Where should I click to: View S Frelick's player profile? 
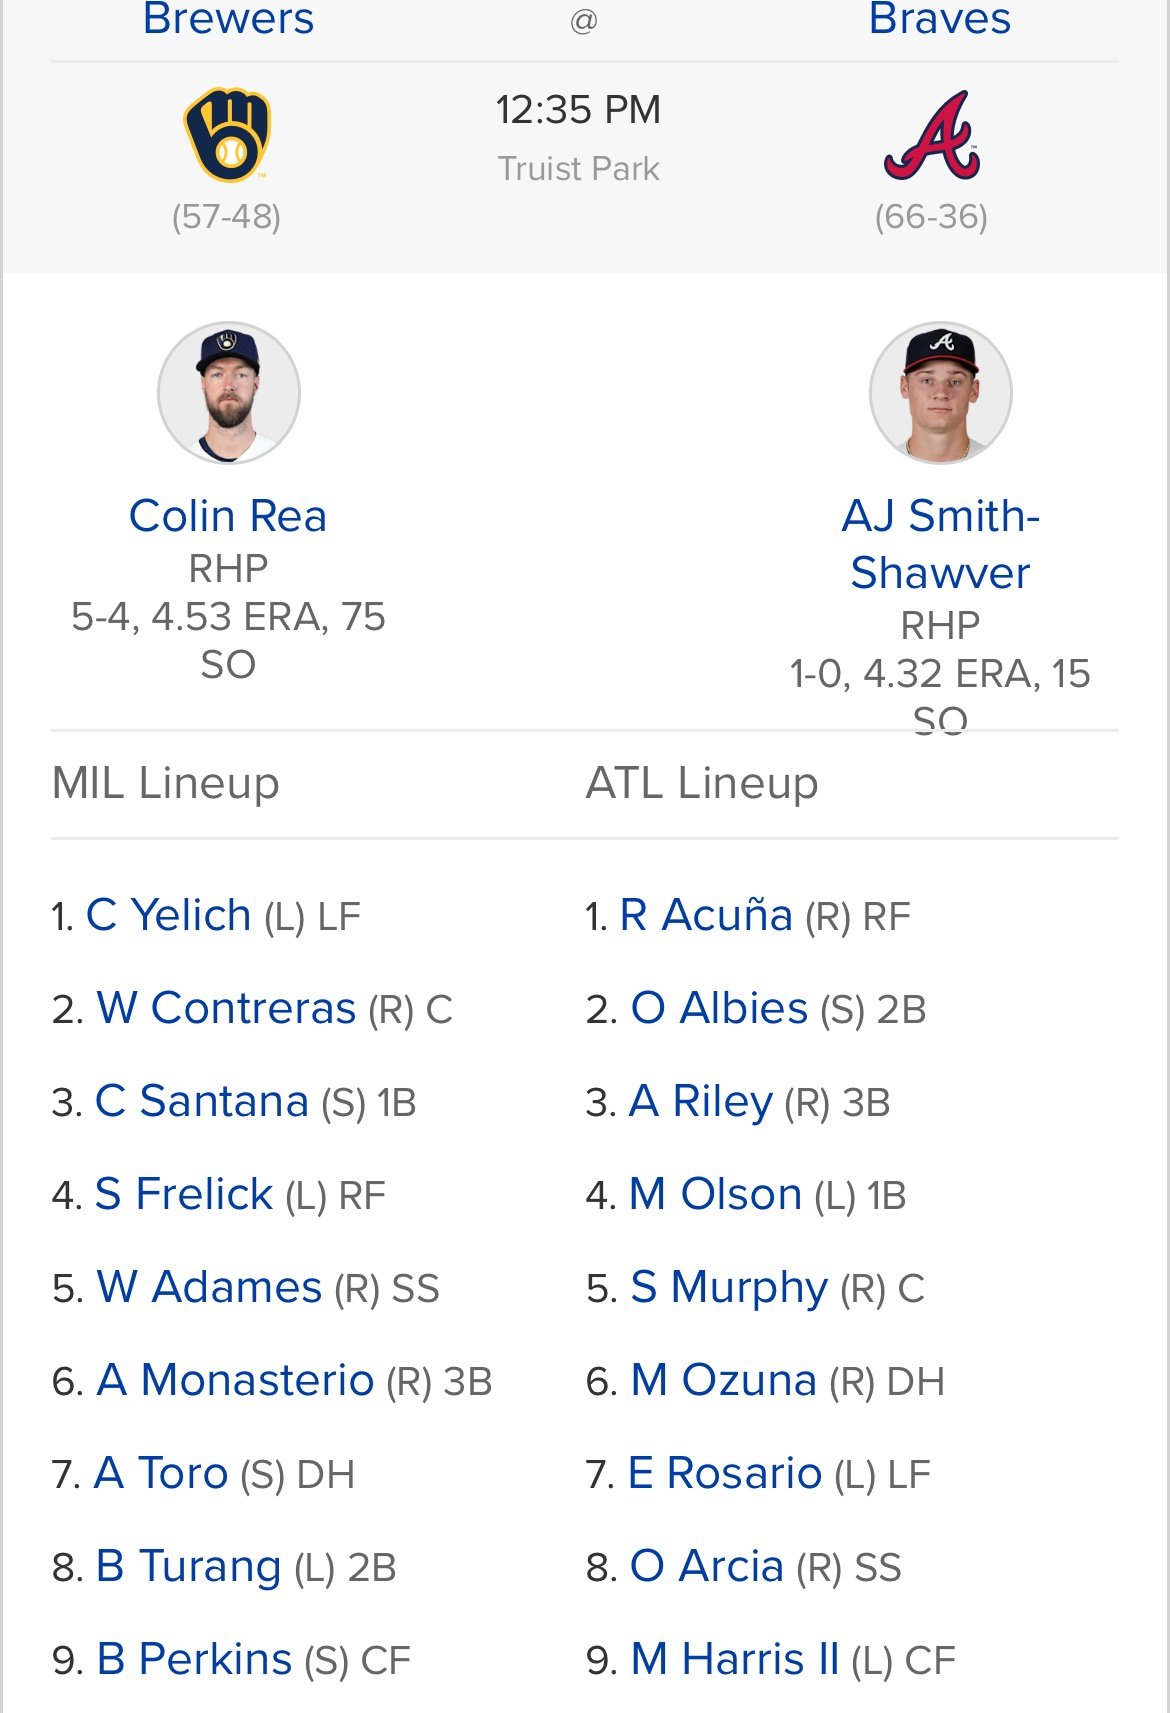pyautogui.click(x=183, y=1194)
